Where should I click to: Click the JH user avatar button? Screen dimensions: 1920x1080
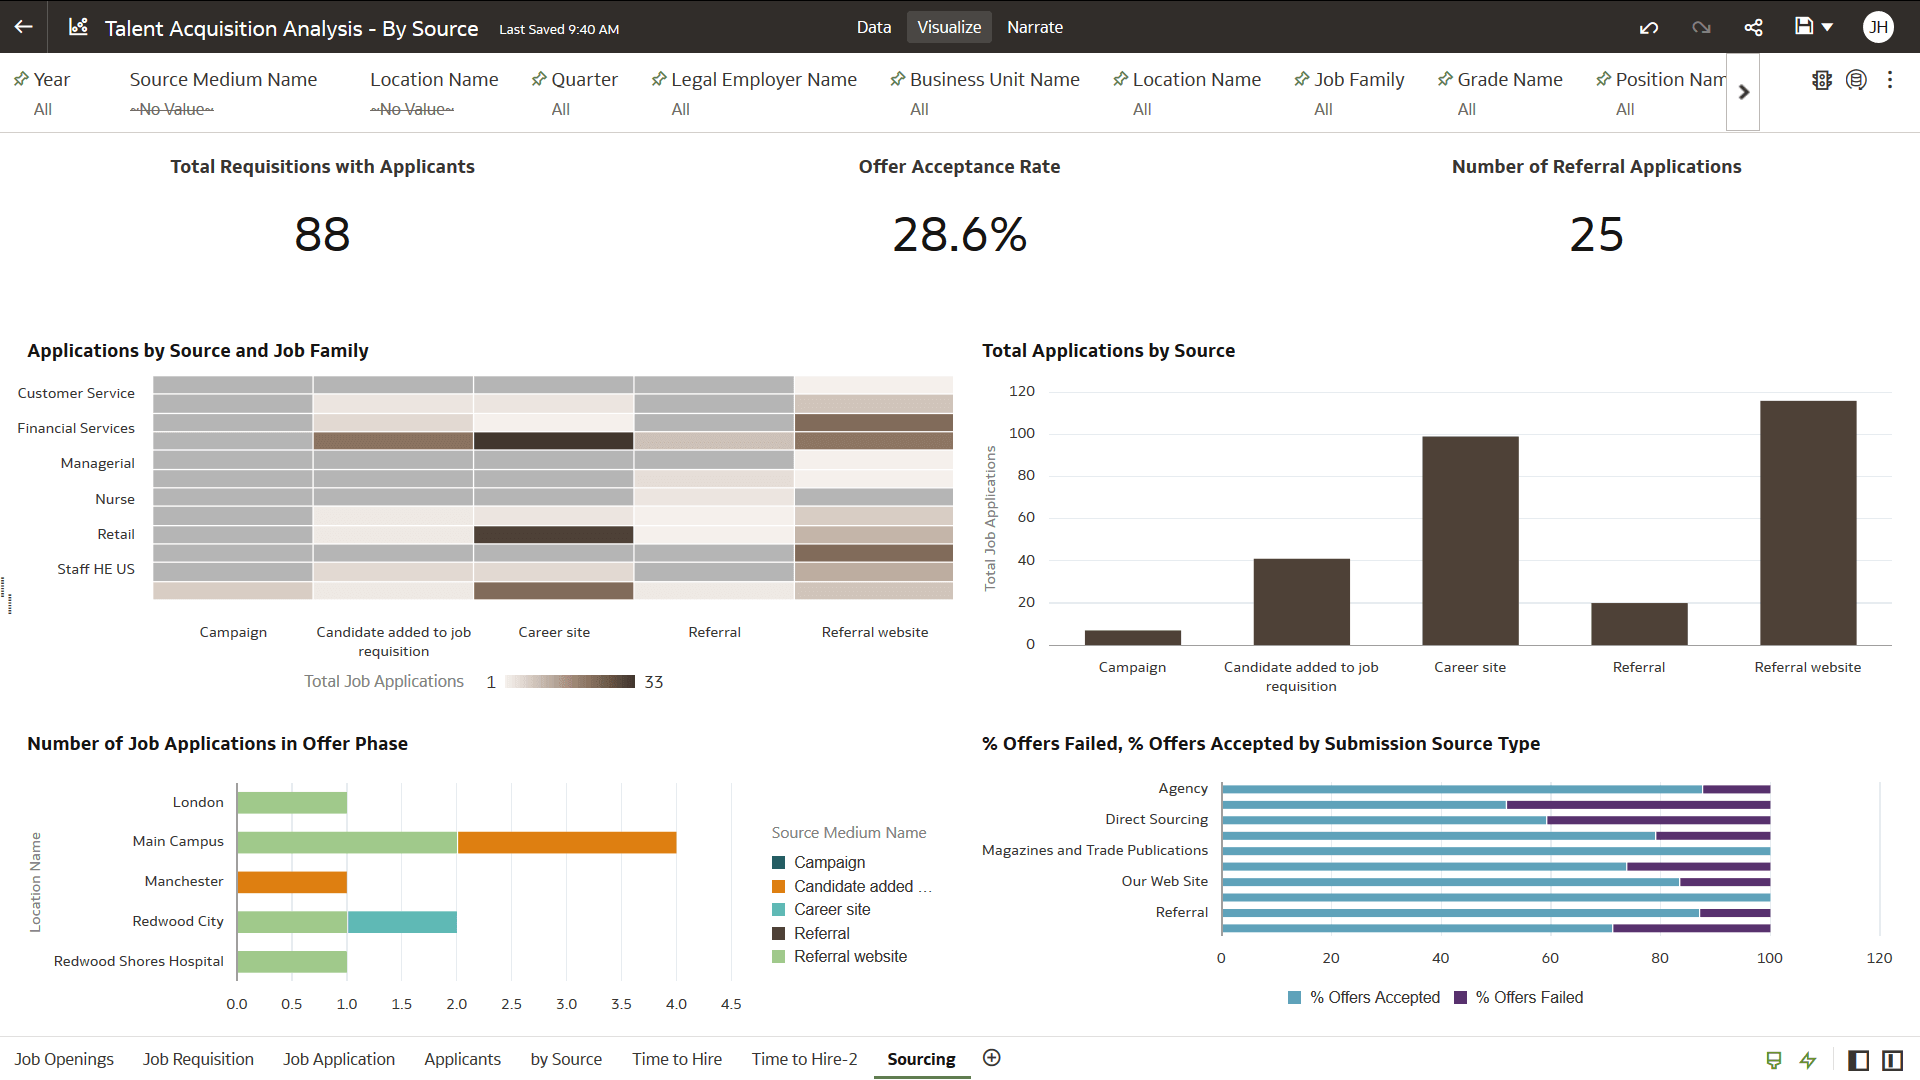(1878, 27)
